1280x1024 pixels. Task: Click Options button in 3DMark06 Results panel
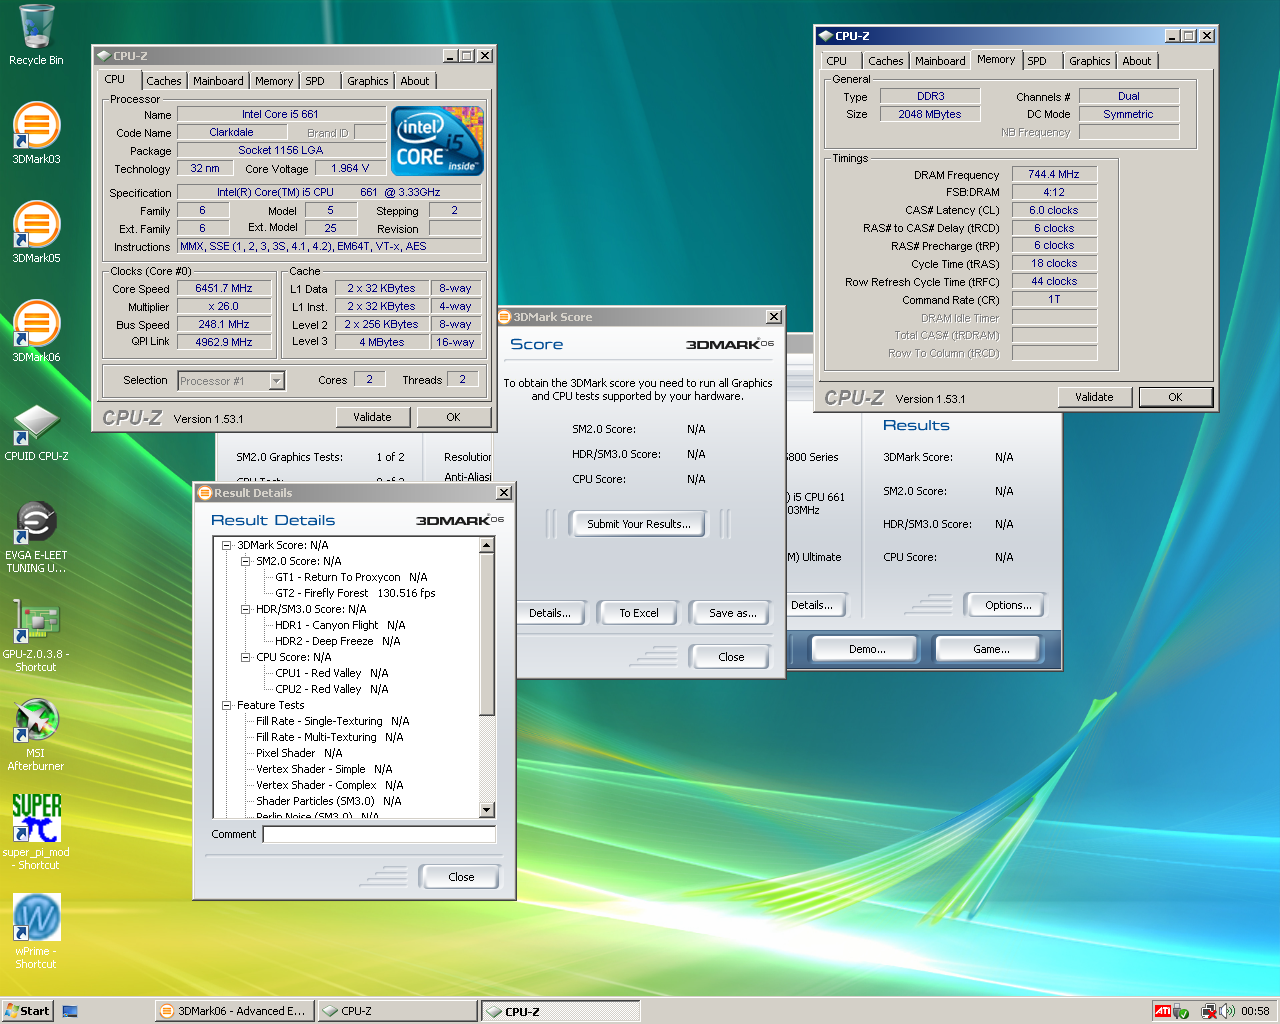coord(1008,605)
